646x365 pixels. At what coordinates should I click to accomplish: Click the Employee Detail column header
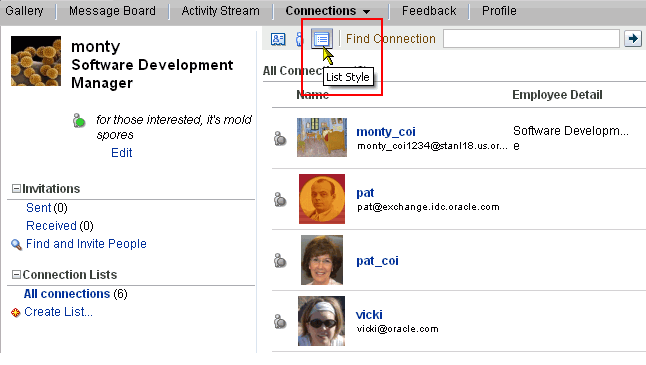tap(557, 95)
